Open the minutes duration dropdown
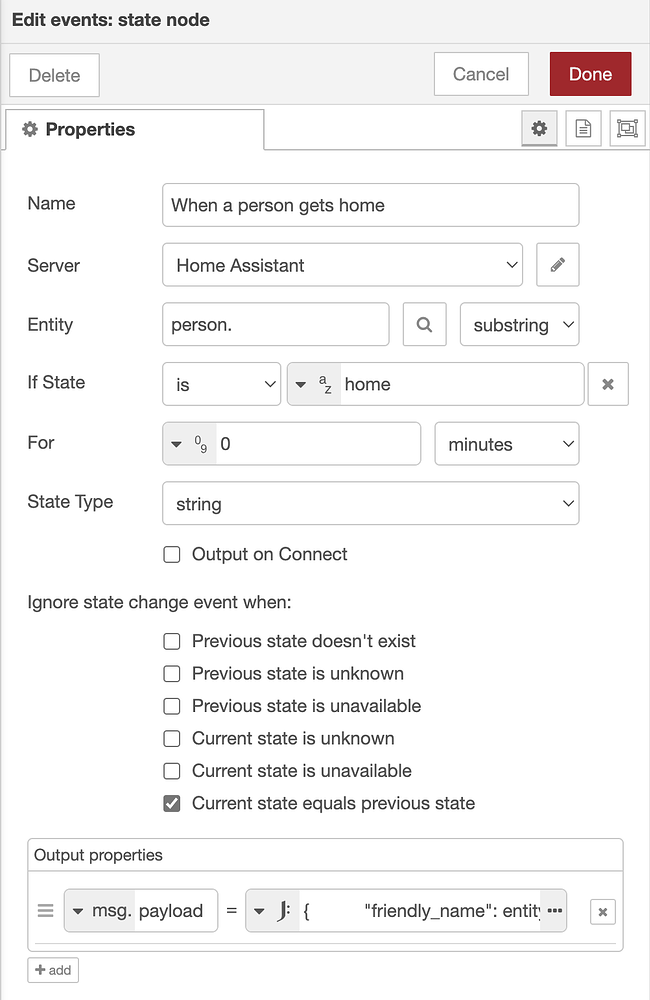The height and width of the screenshot is (1000, 650). coord(507,443)
